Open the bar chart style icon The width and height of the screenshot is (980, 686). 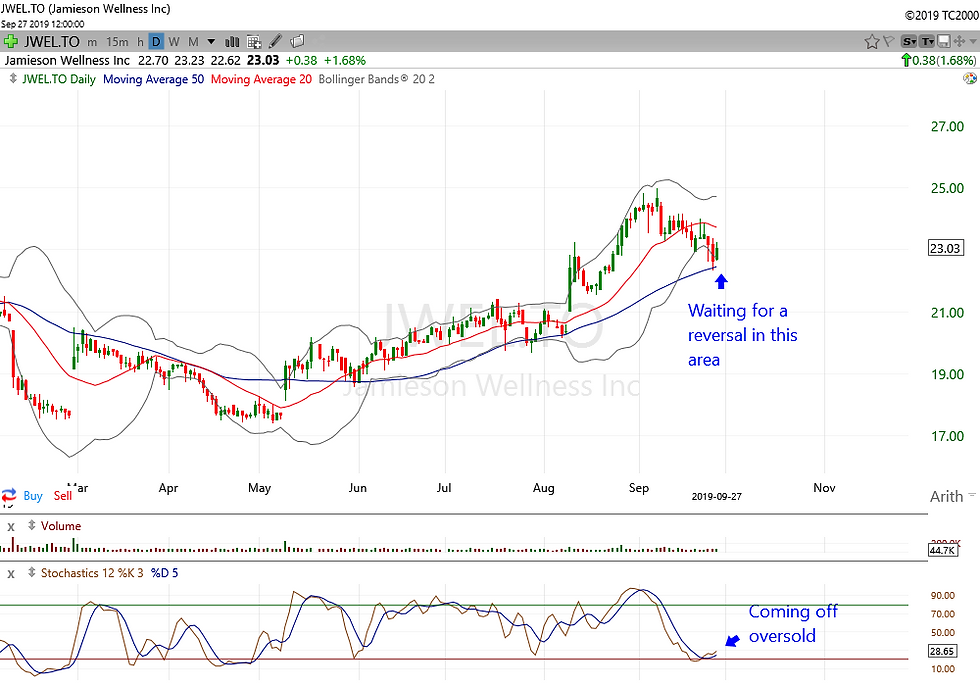click(232, 42)
